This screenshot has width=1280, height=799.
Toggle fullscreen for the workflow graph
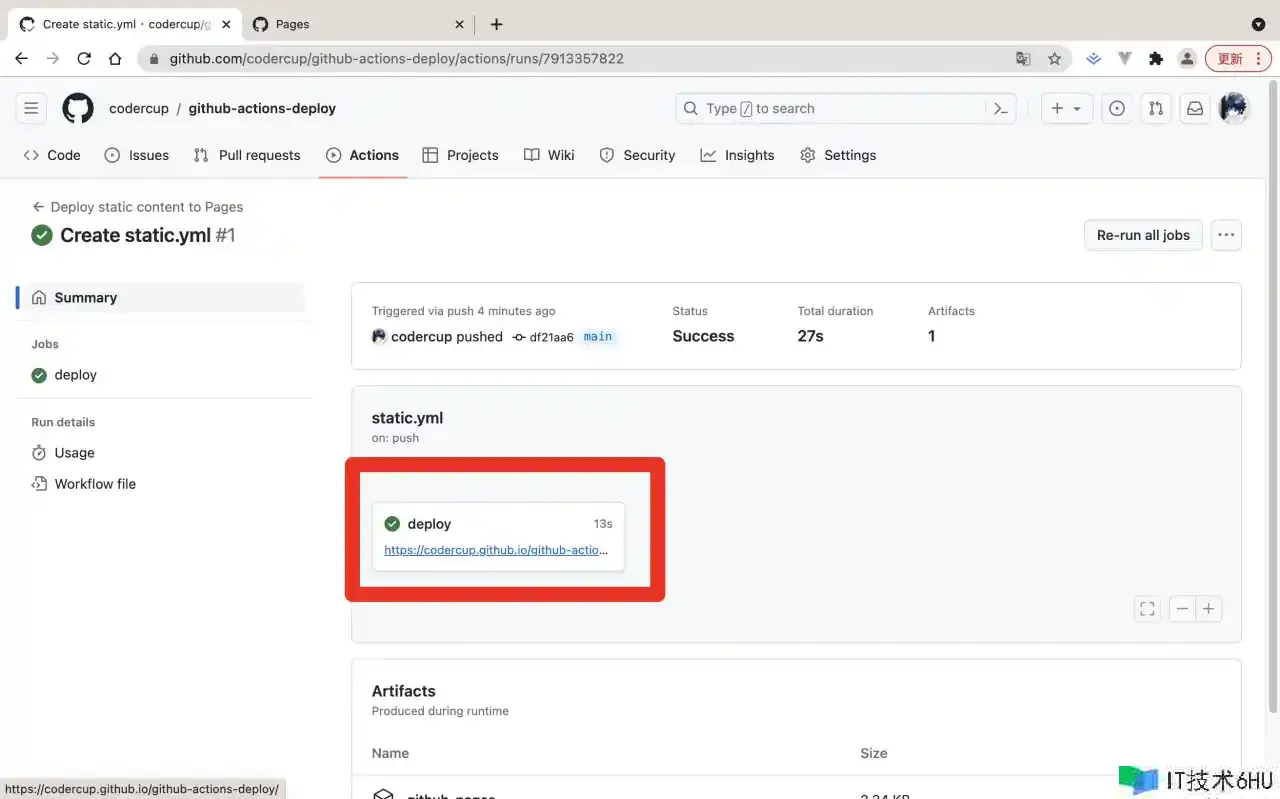click(1147, 609)
